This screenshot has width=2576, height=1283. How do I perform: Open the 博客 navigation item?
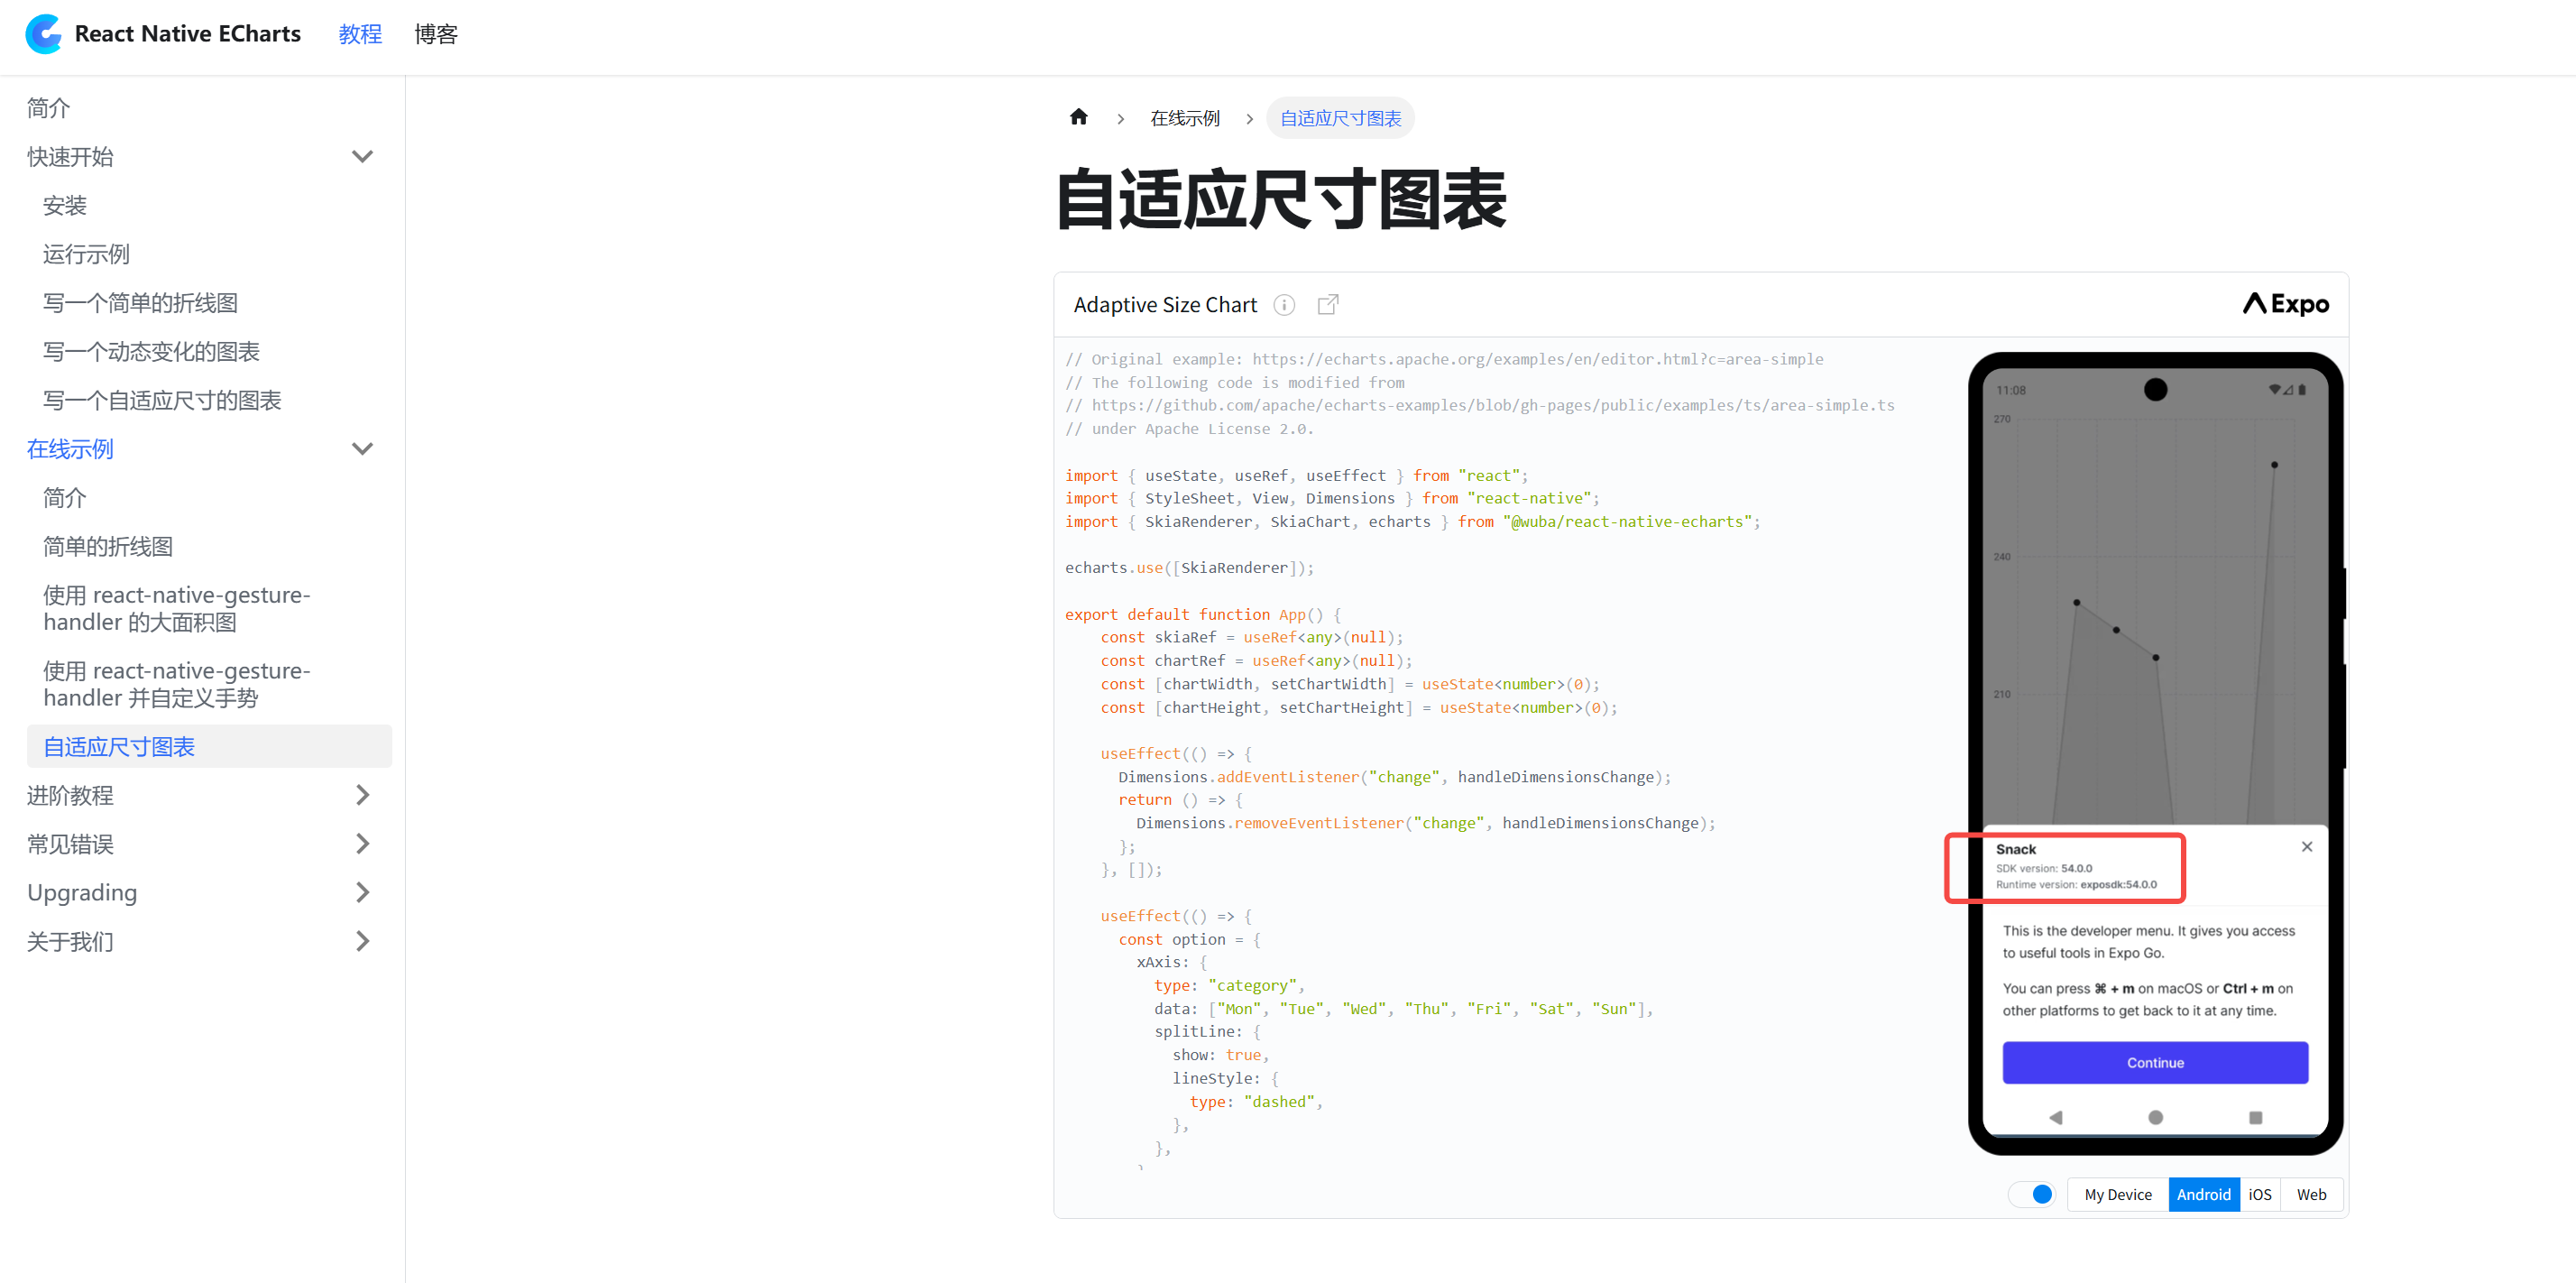coord(436,34)
